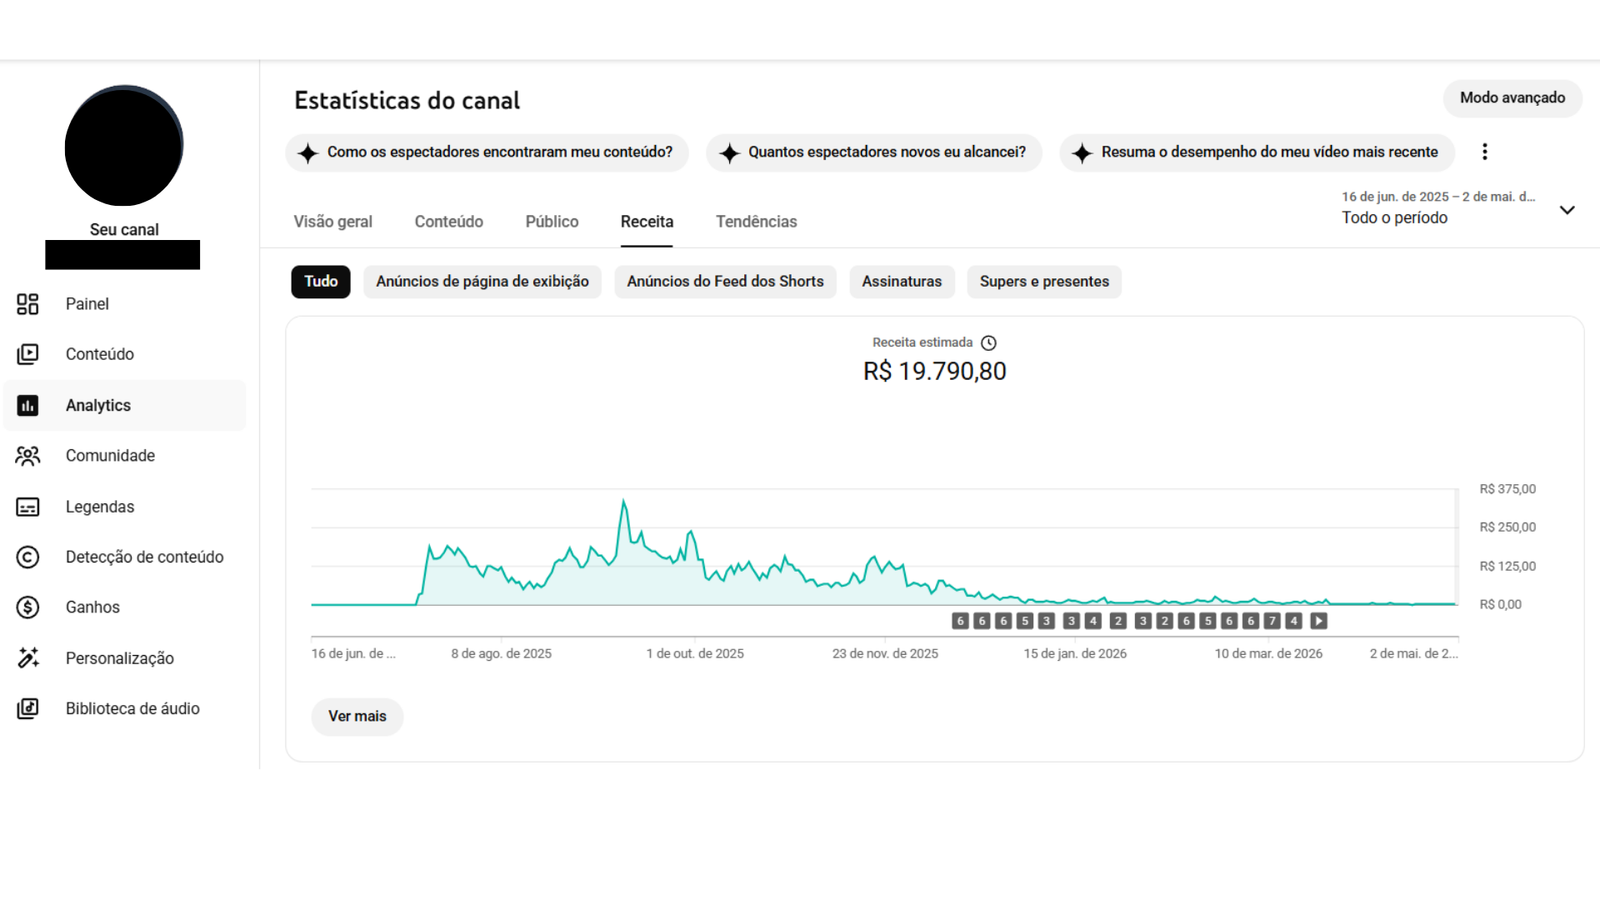Image resolution: width=1600 pixels, height=900 pixels.
Task: Open the three-dot more options menu
Action: [x=1485, y=152]
